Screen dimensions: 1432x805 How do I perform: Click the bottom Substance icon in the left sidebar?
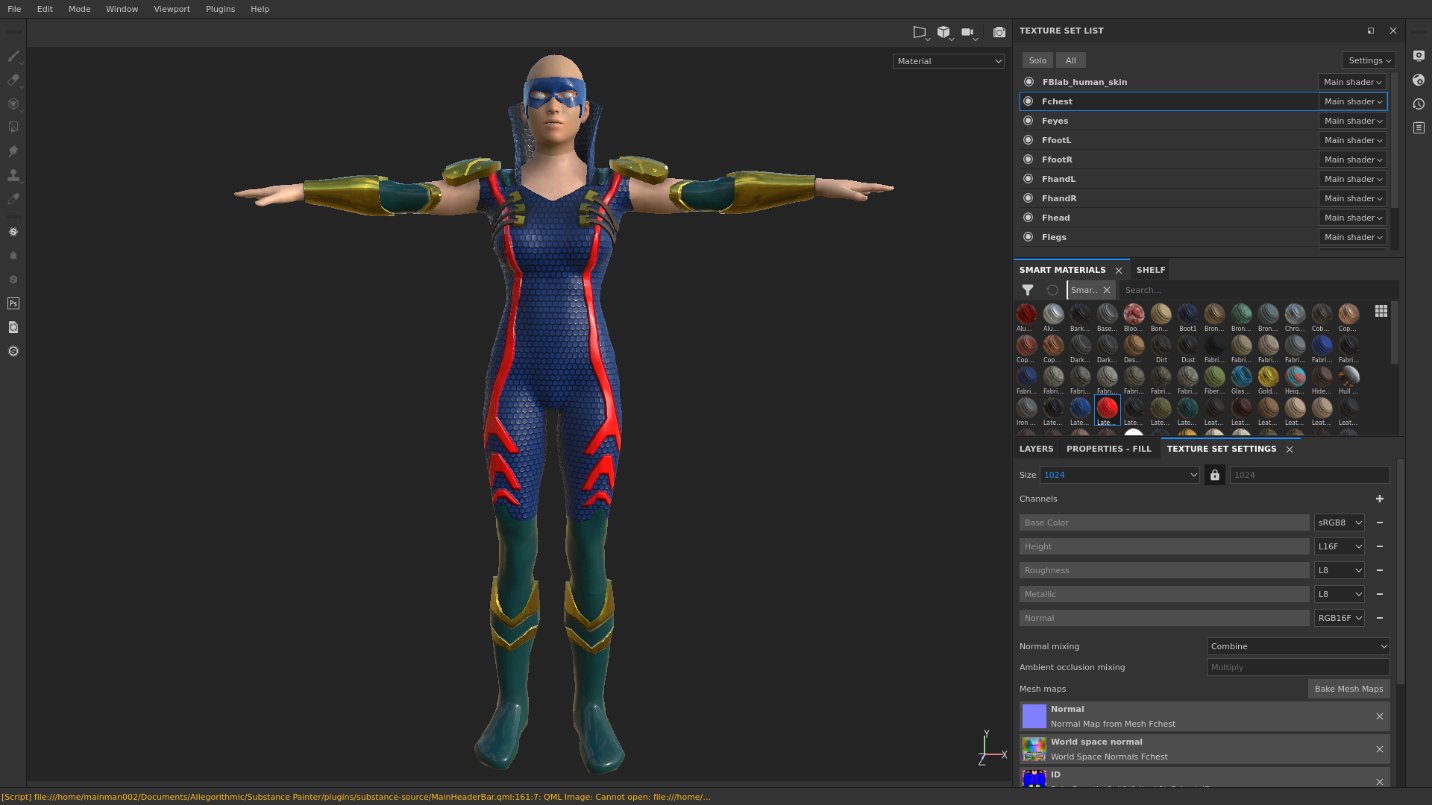[x=14, y=351]
